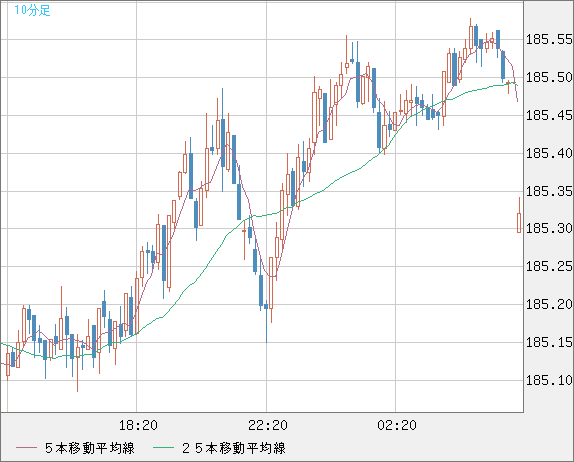
Task: Click the 185.25 price axis label
Action: coord(549,266)
